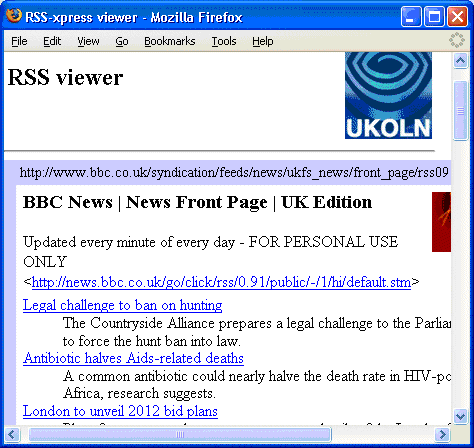Open the File menu
Viewport: 474px width, 448px height.
click(19, 41)
